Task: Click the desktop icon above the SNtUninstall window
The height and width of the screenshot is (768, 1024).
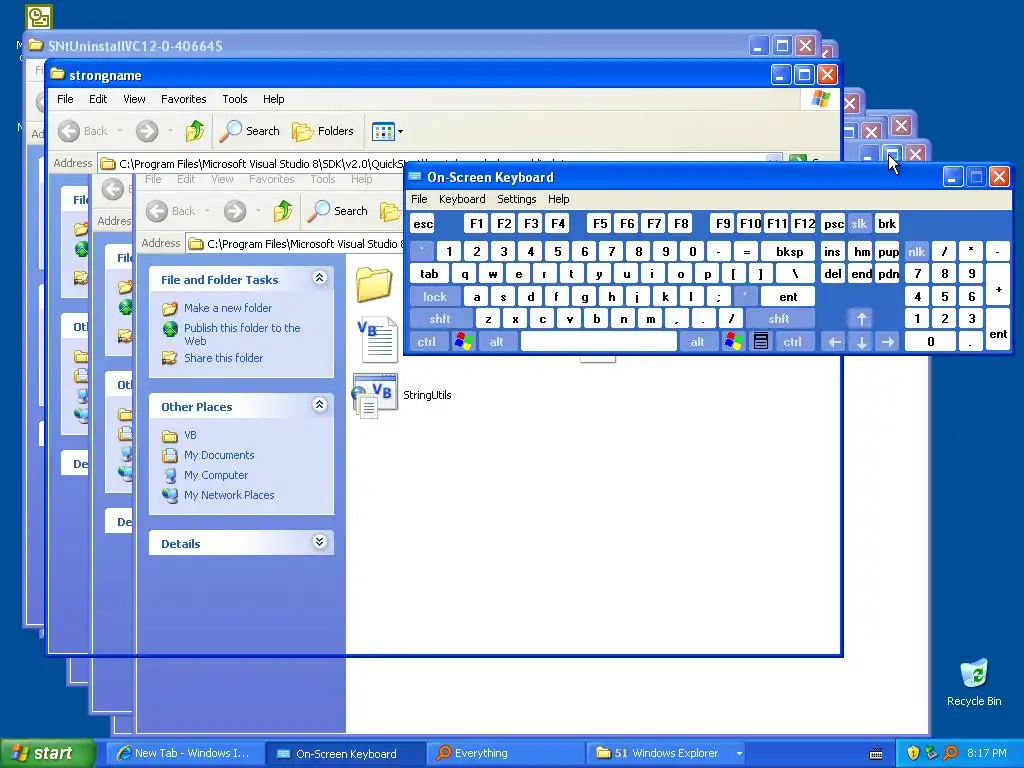Action: point(39,16)
